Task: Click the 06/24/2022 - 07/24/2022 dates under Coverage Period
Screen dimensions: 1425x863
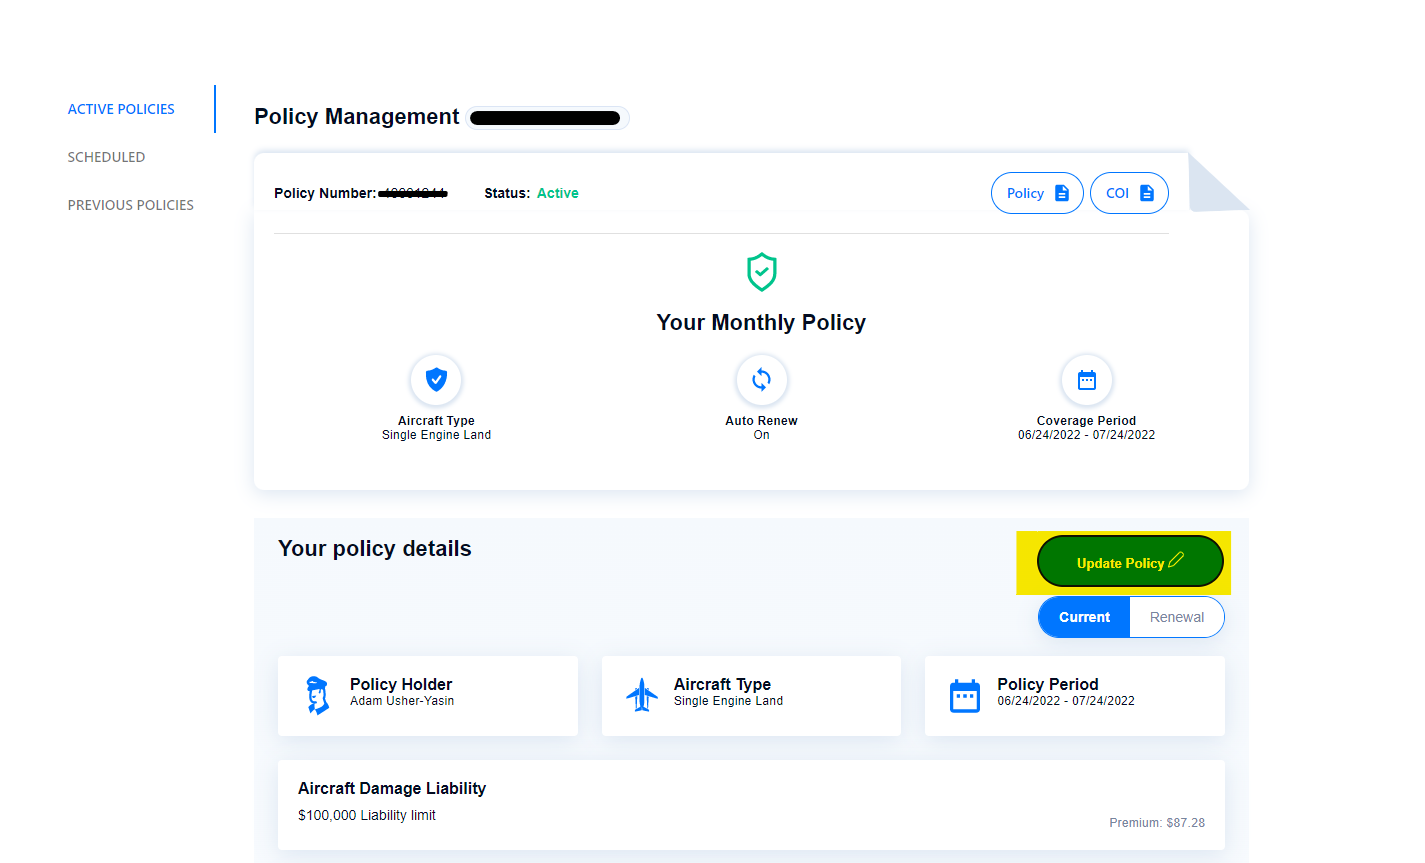Action: click(x=1086, y=435)
